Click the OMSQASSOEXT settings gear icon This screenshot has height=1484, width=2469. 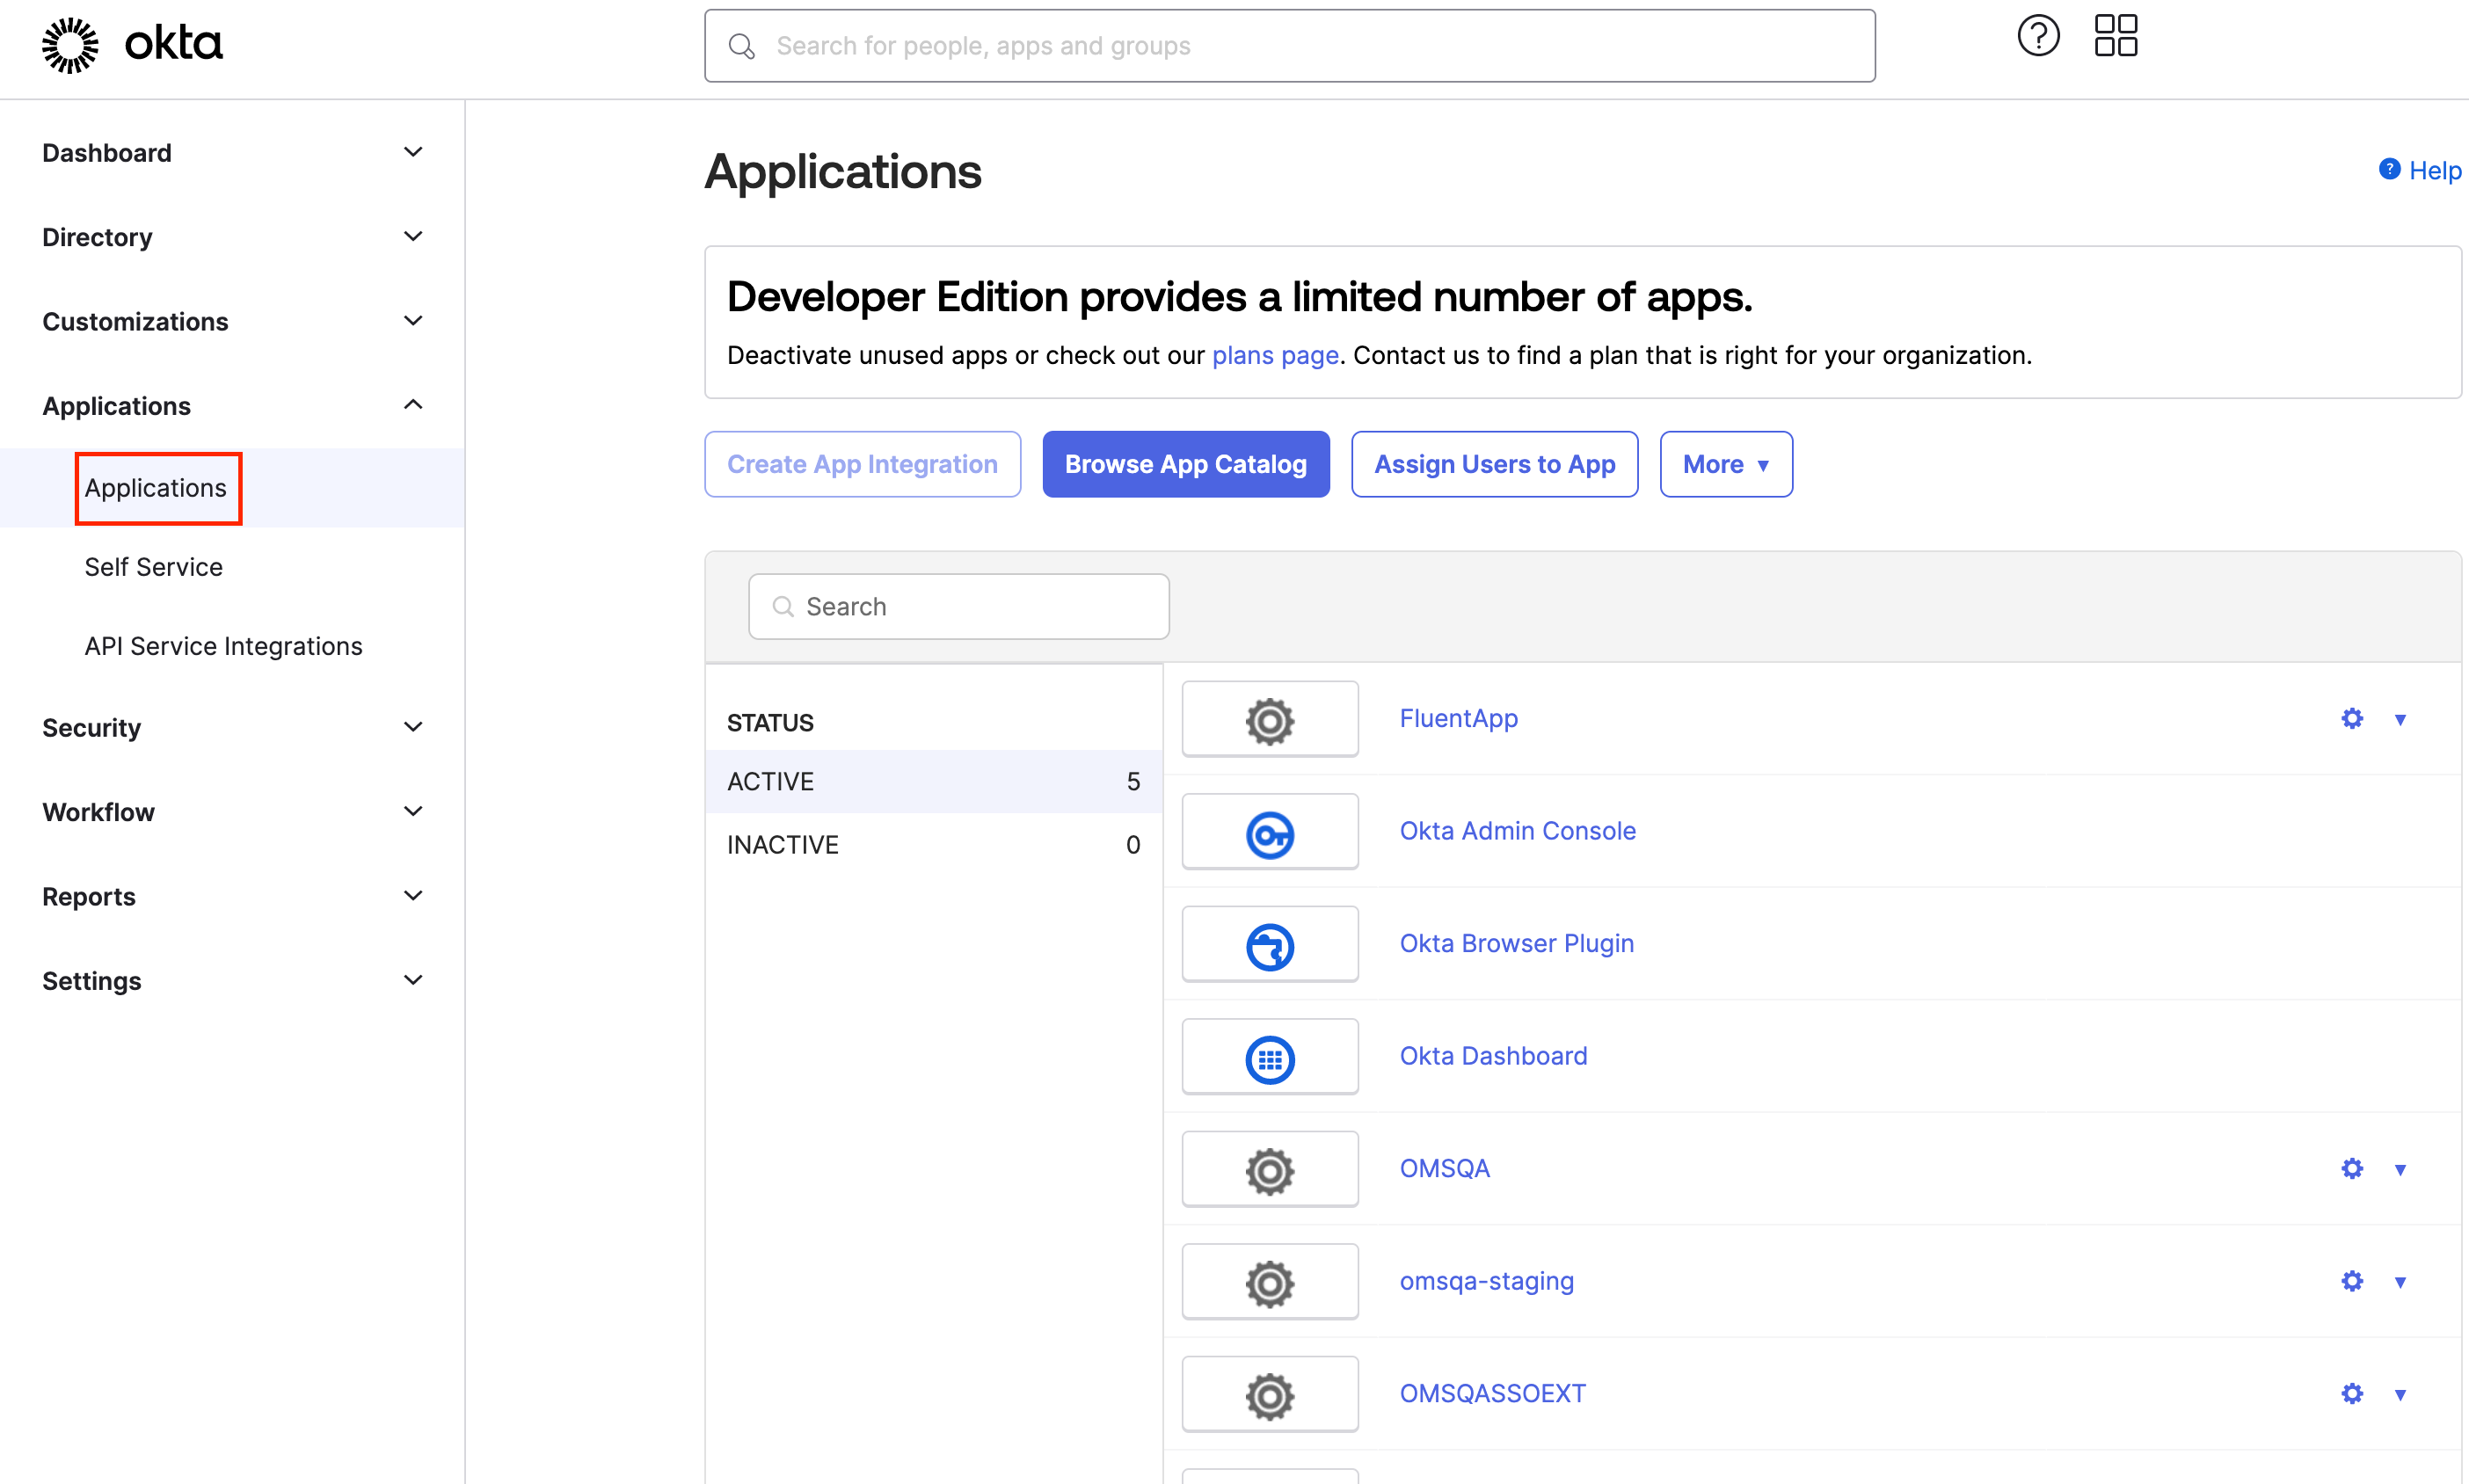[x=2353, y=1393]
